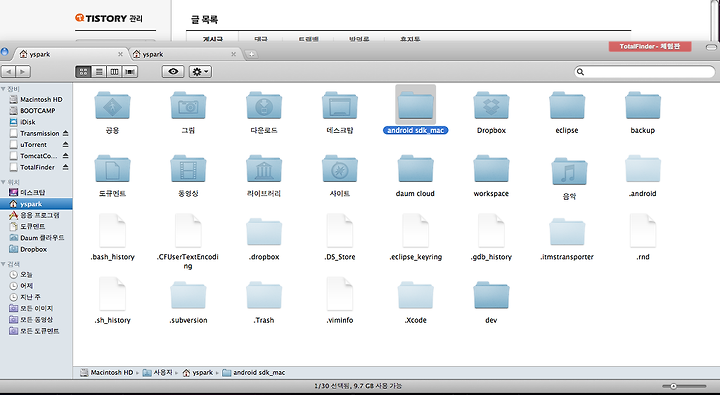This screenshot has width=720, height=395.
Task: Select the dev folder
Action: pos(491,295)
